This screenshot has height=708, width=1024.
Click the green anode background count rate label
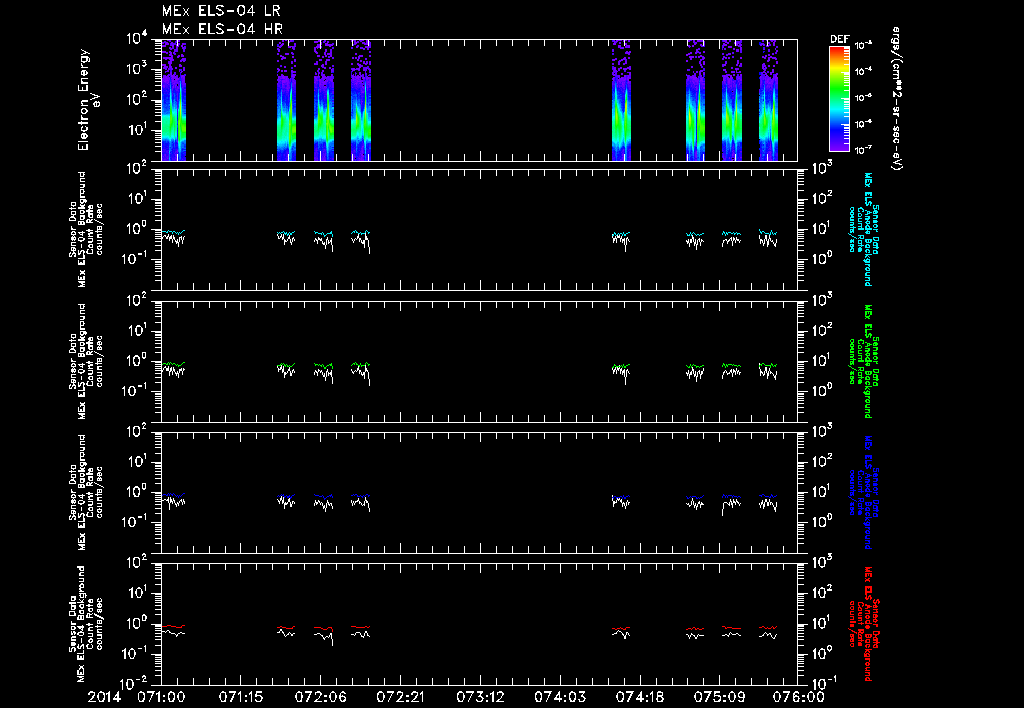pos(864,361)
